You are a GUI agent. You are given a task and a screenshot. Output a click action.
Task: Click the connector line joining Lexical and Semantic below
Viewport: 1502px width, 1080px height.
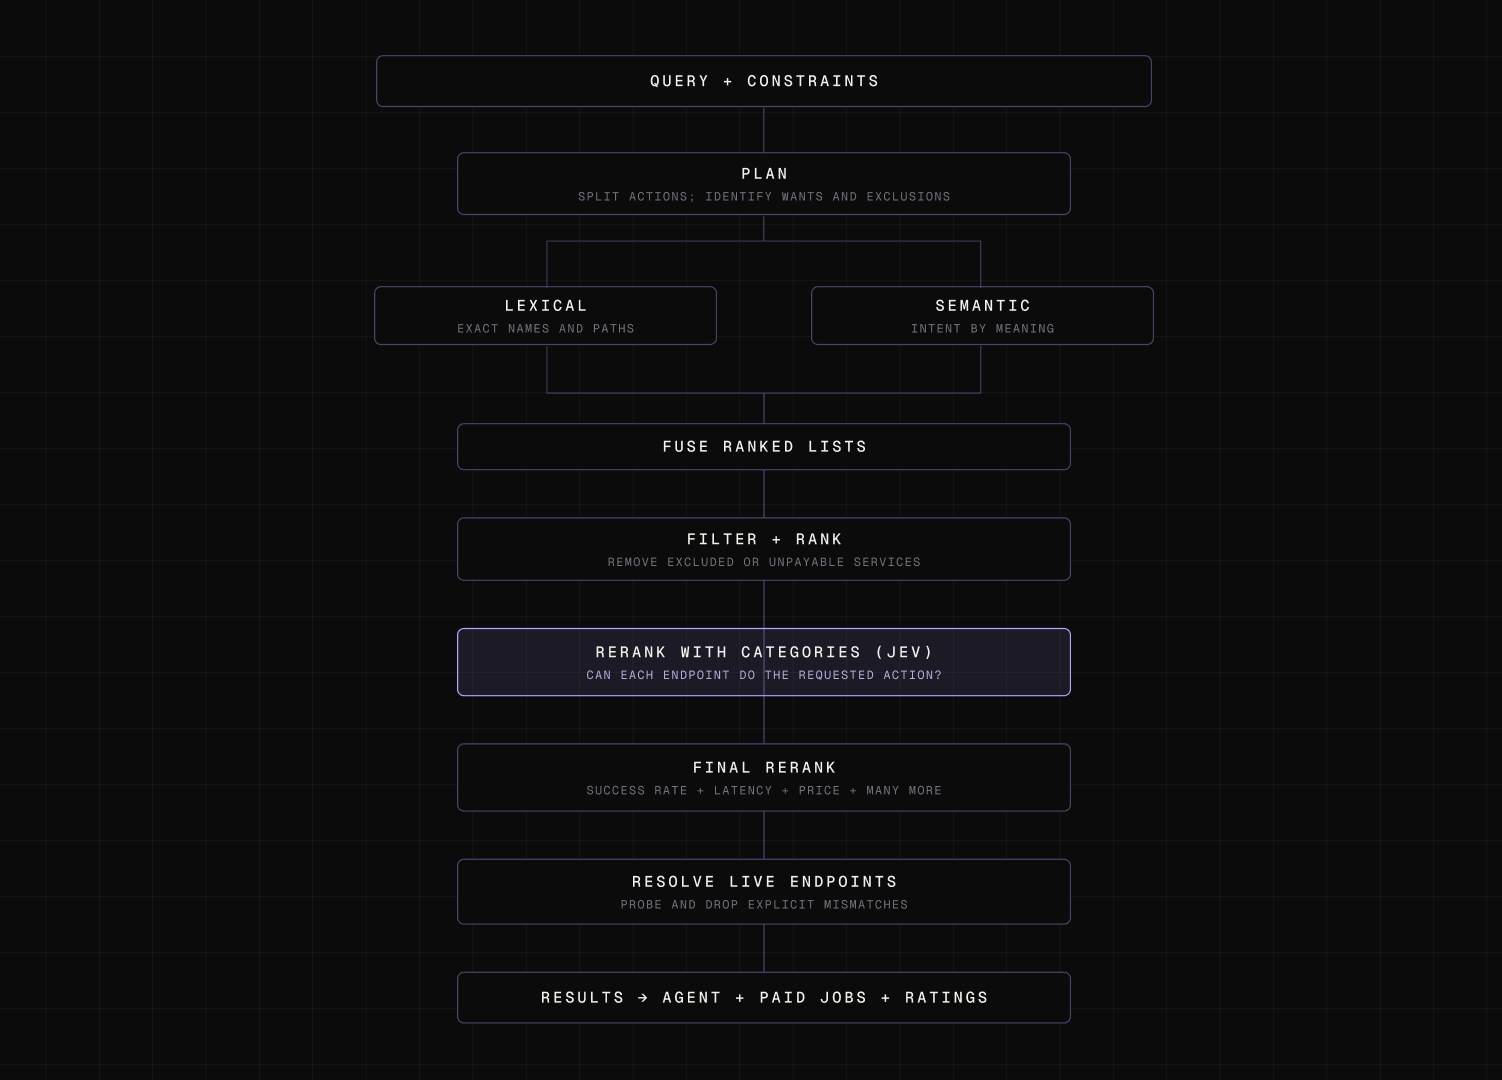[x=764, y=393]
